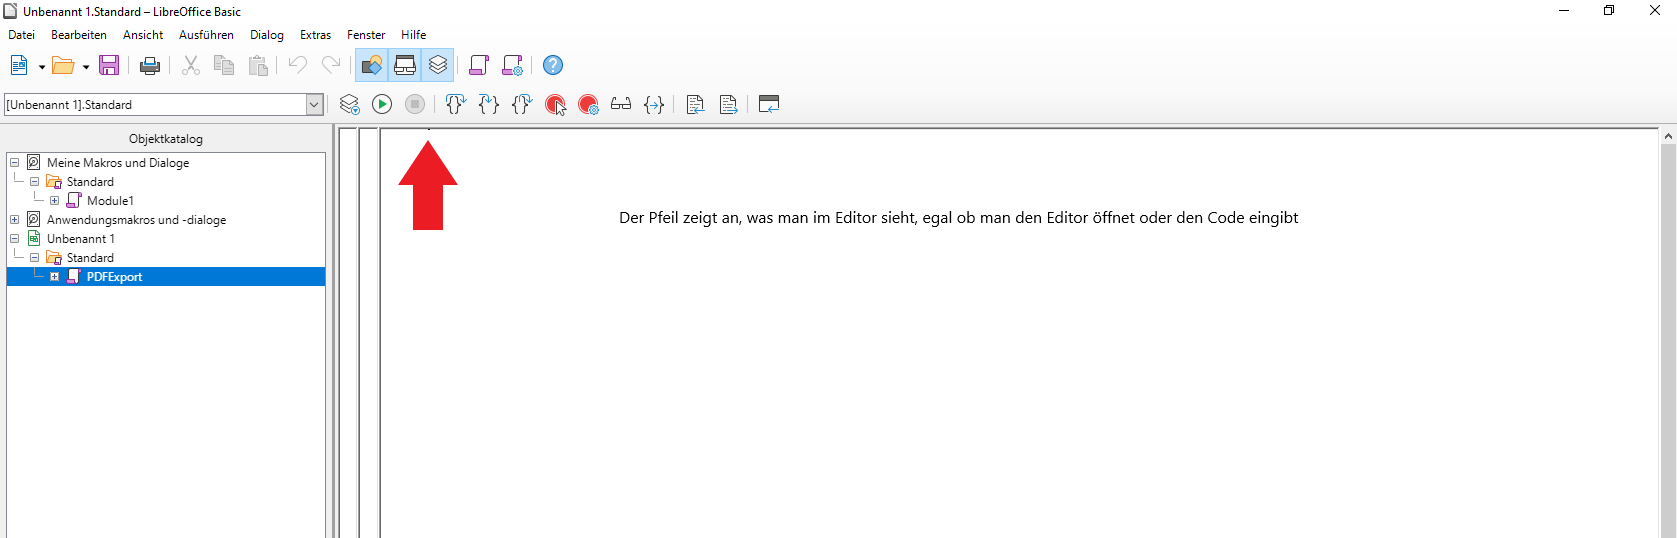This screenshot has width=1677, height=538.
Task: Click the Step Over braces icon
Action: (x=488, y=104)
